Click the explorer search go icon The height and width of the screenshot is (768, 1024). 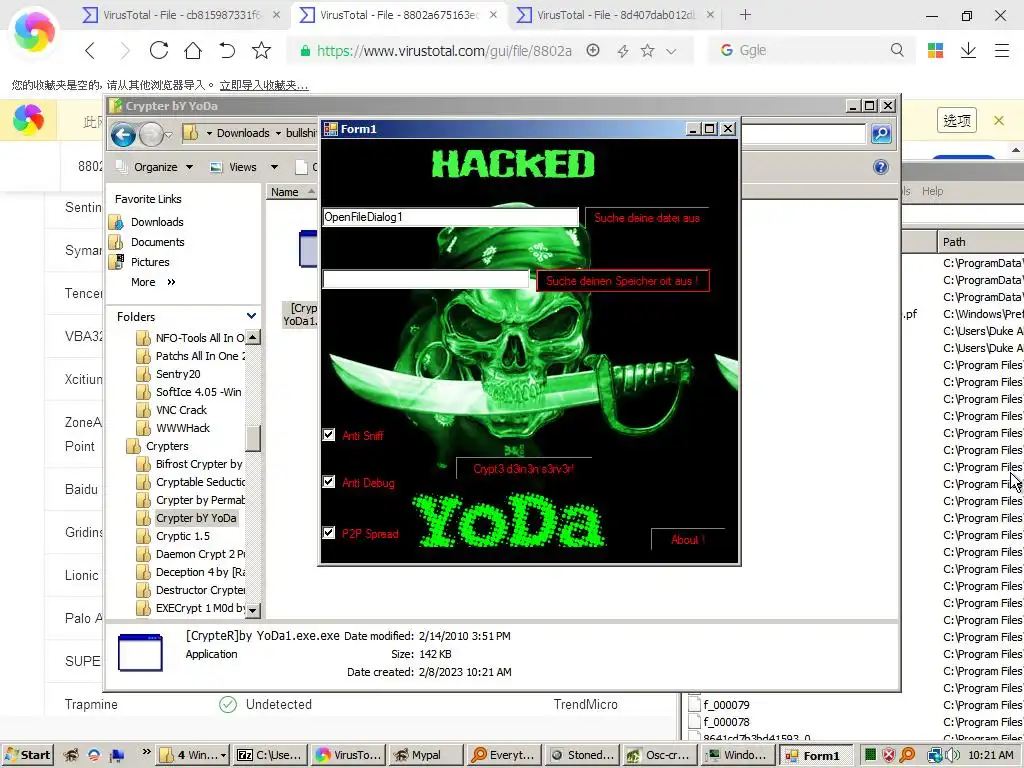point(881,134)
